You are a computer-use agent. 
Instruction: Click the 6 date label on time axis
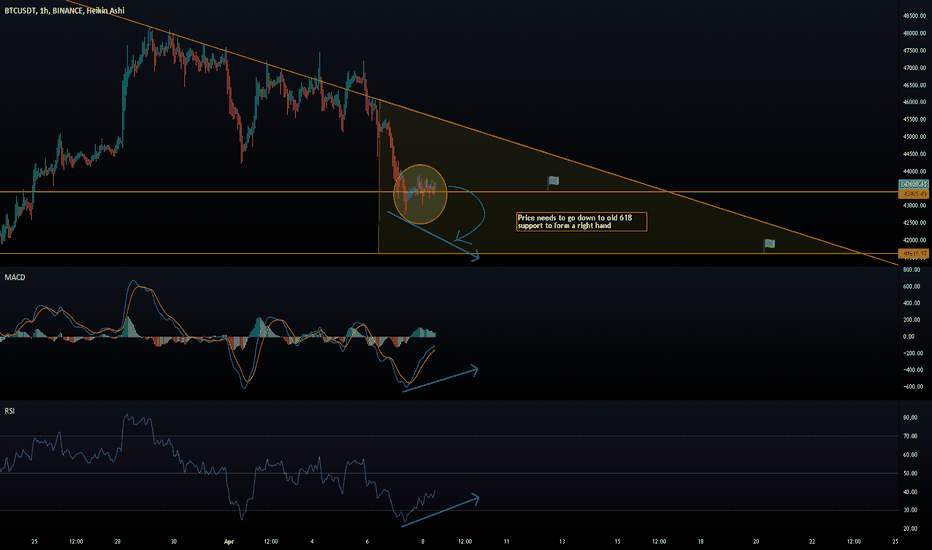367,542
